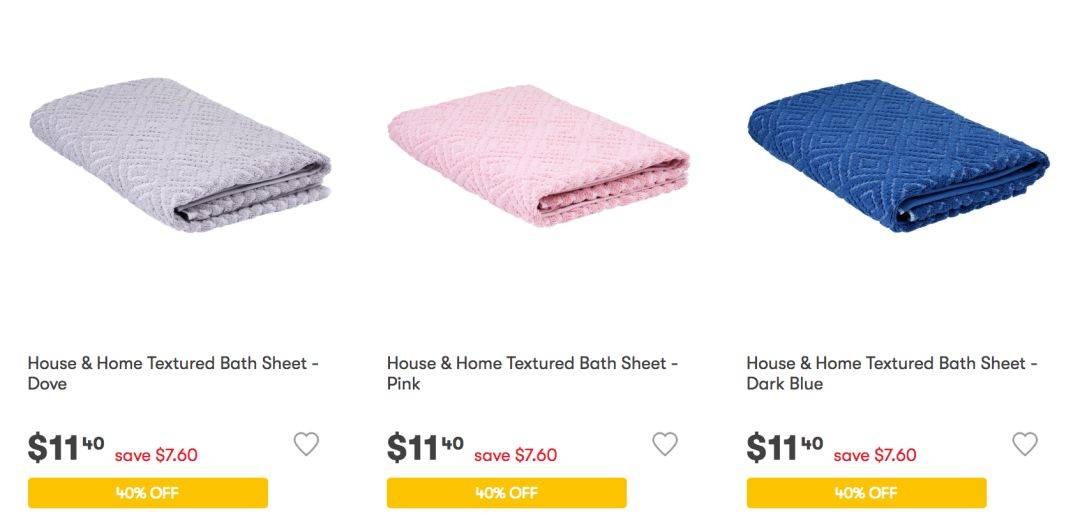The height and width of the screenshot is (530, 1080).
Task: Select the $11.40 price of the Dove sheet
Action: click(66, 447)
